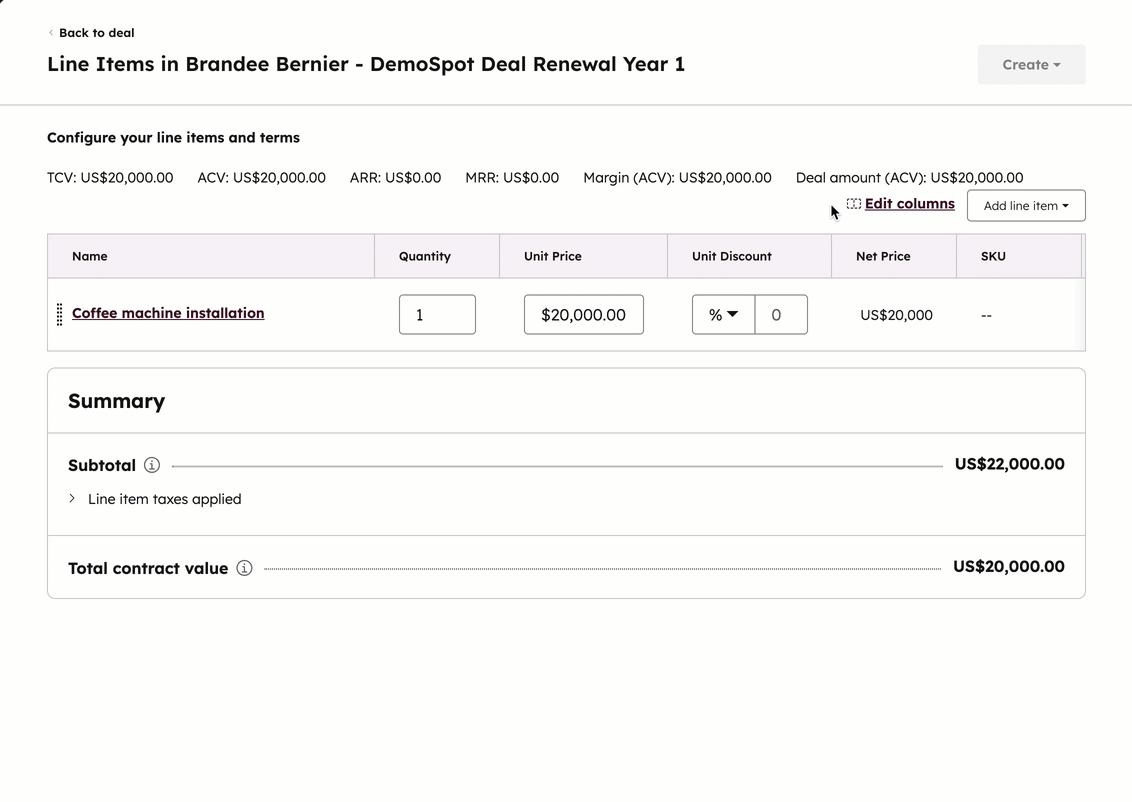Open Coffee machine installation link
1132x802 pixels.
coord(168,313)
